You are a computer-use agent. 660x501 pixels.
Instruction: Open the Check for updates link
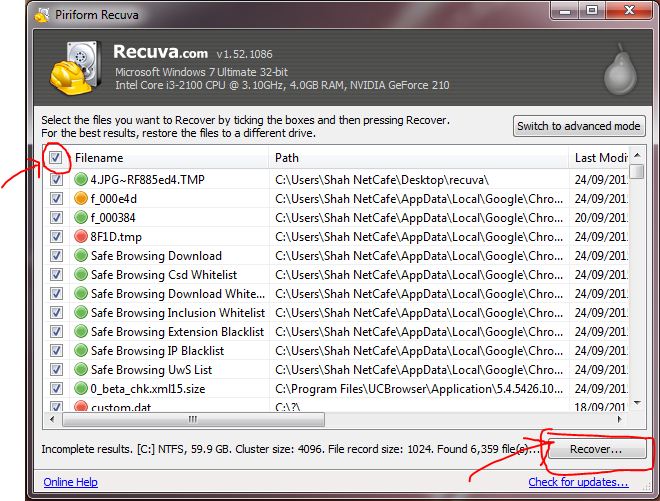click(x=578, y=482)
